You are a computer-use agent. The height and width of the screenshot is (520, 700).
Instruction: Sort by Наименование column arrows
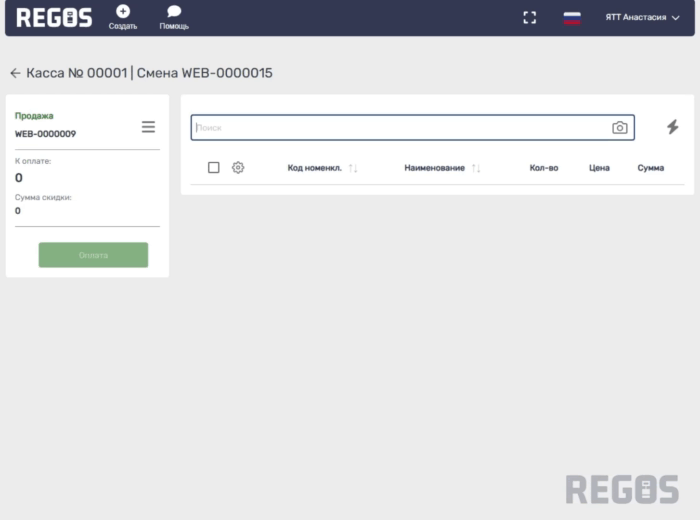tap(476, 168)
